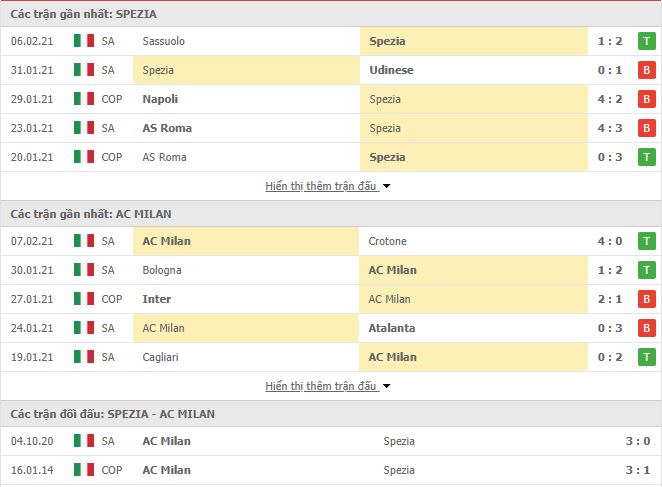Click green T badge for Cagliari-AC Milan
This screenshot has height=487, width=662.
[646, 357]
